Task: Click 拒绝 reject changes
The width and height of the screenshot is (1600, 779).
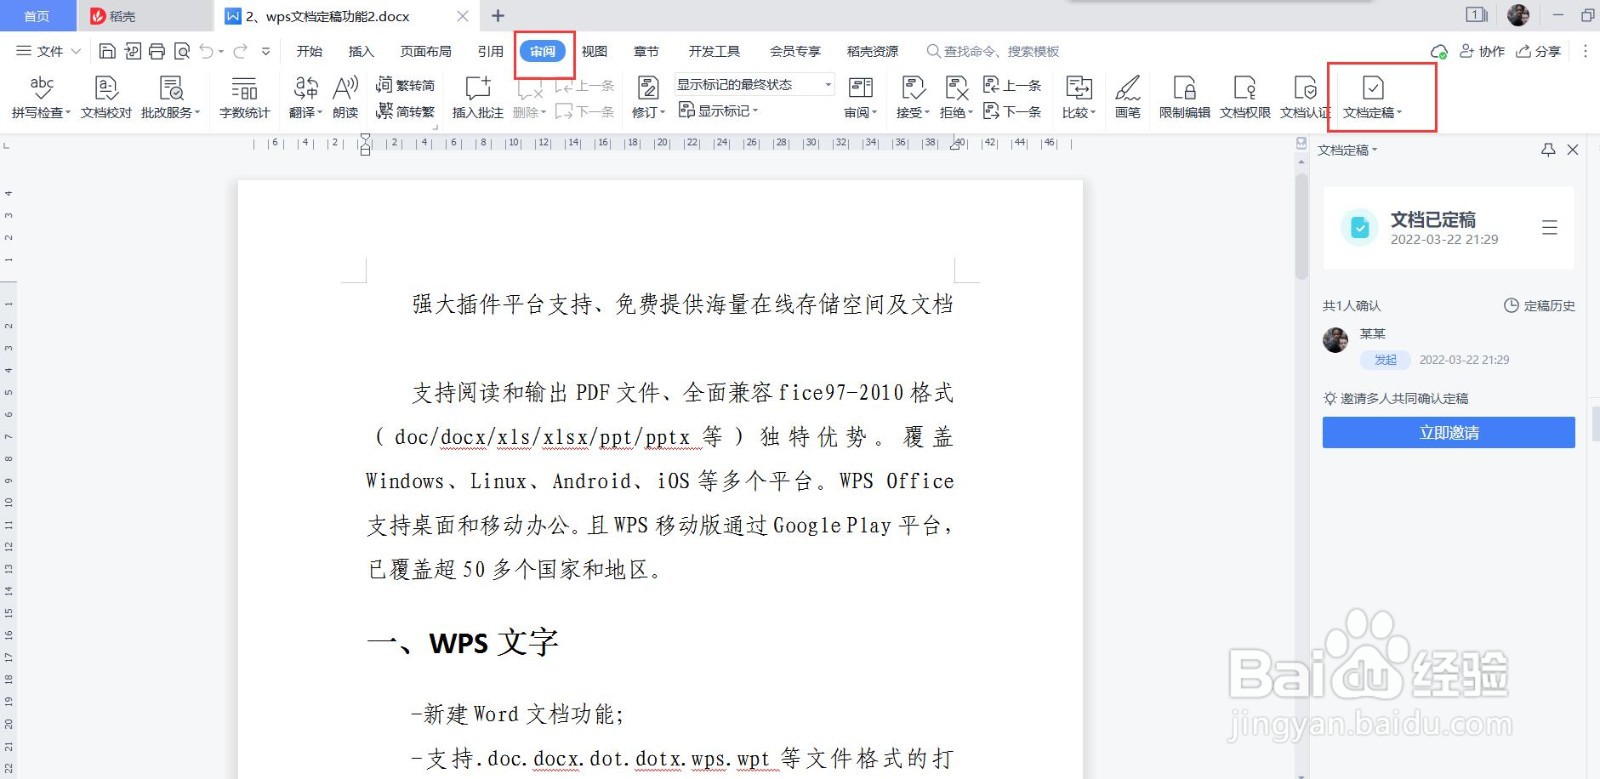Action: 956,98
